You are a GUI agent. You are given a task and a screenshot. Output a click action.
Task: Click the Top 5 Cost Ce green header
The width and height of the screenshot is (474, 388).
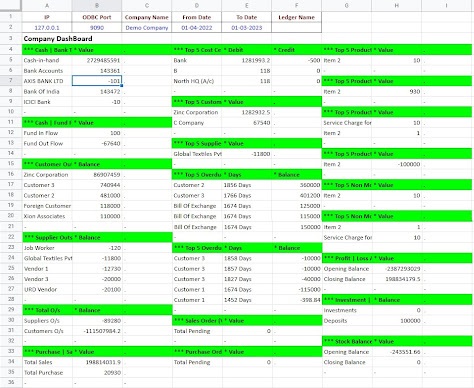tap(197, 50)
